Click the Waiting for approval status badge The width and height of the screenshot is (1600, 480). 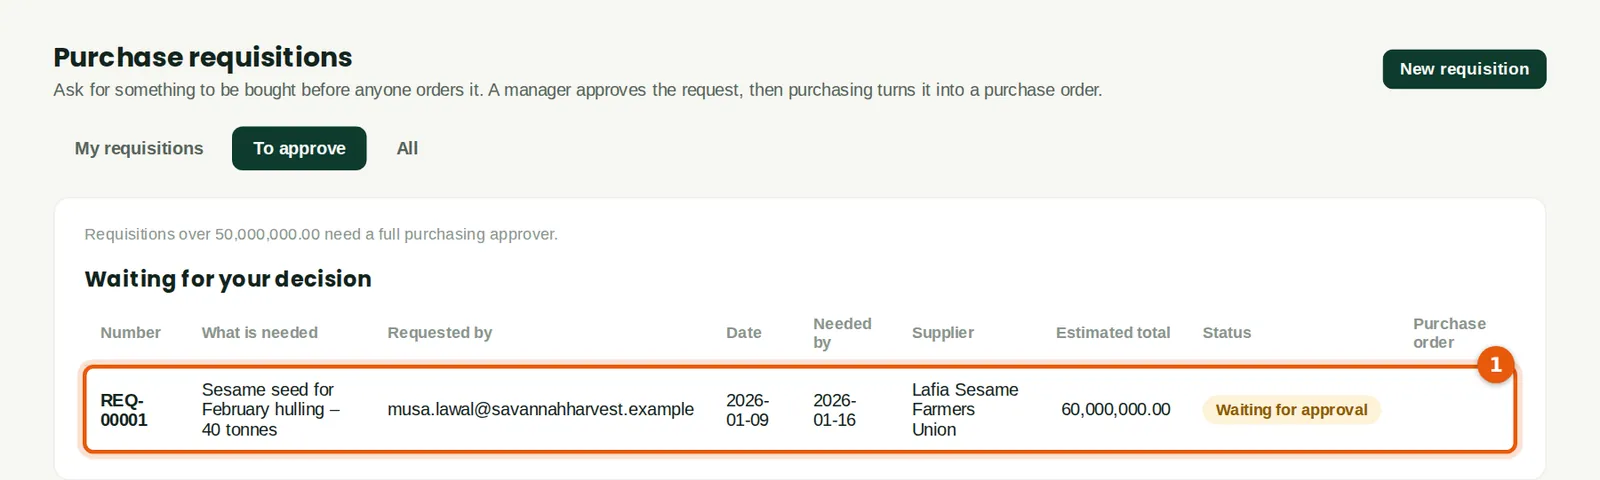[x=1291, y=410]
